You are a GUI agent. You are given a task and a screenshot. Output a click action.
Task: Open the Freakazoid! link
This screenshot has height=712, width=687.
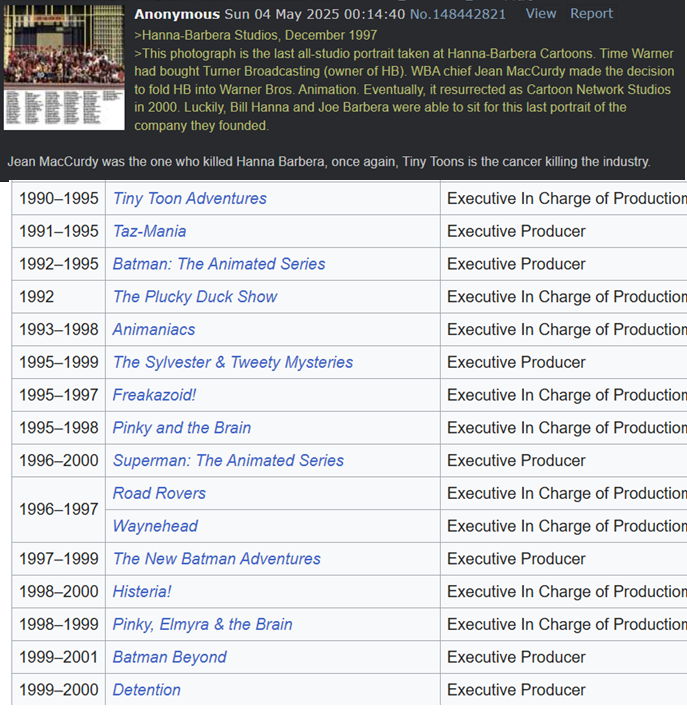[154, 395]
